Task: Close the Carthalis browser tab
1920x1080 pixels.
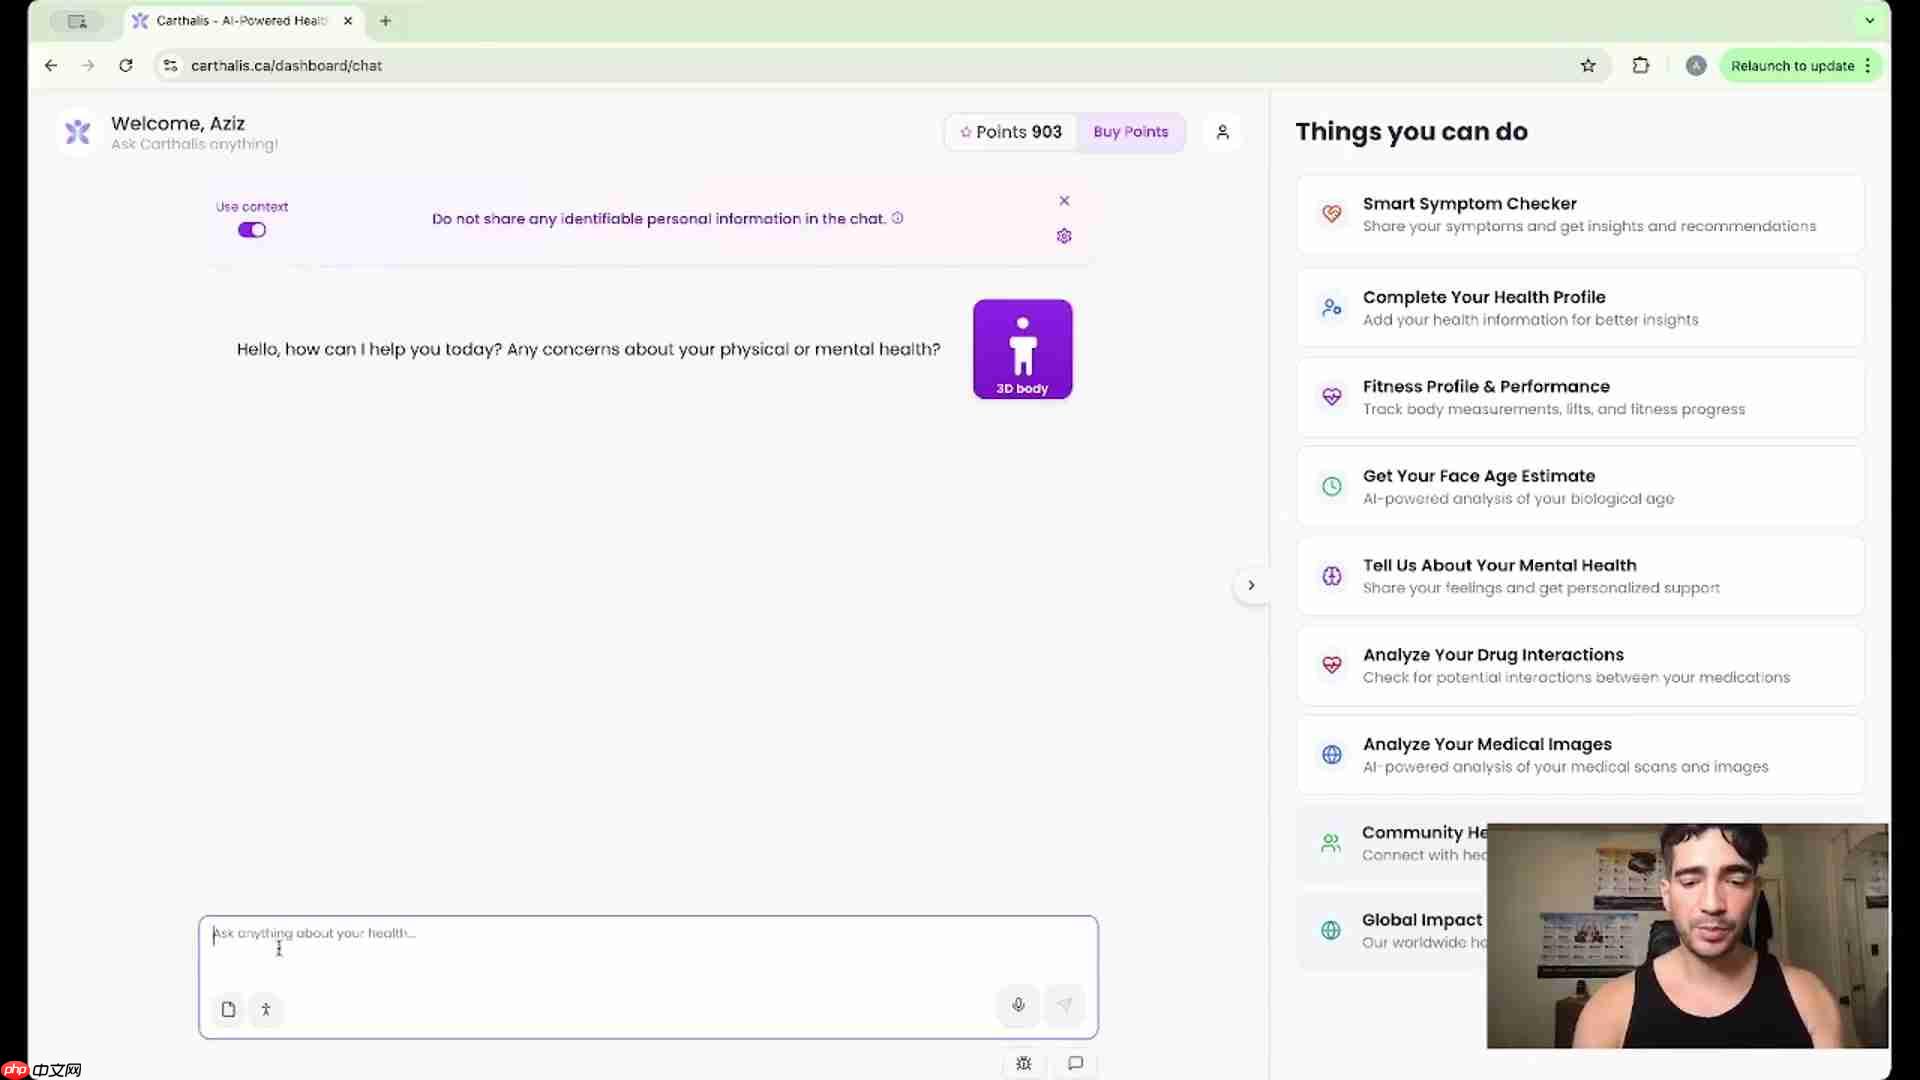Action: [x=348, y=21]
